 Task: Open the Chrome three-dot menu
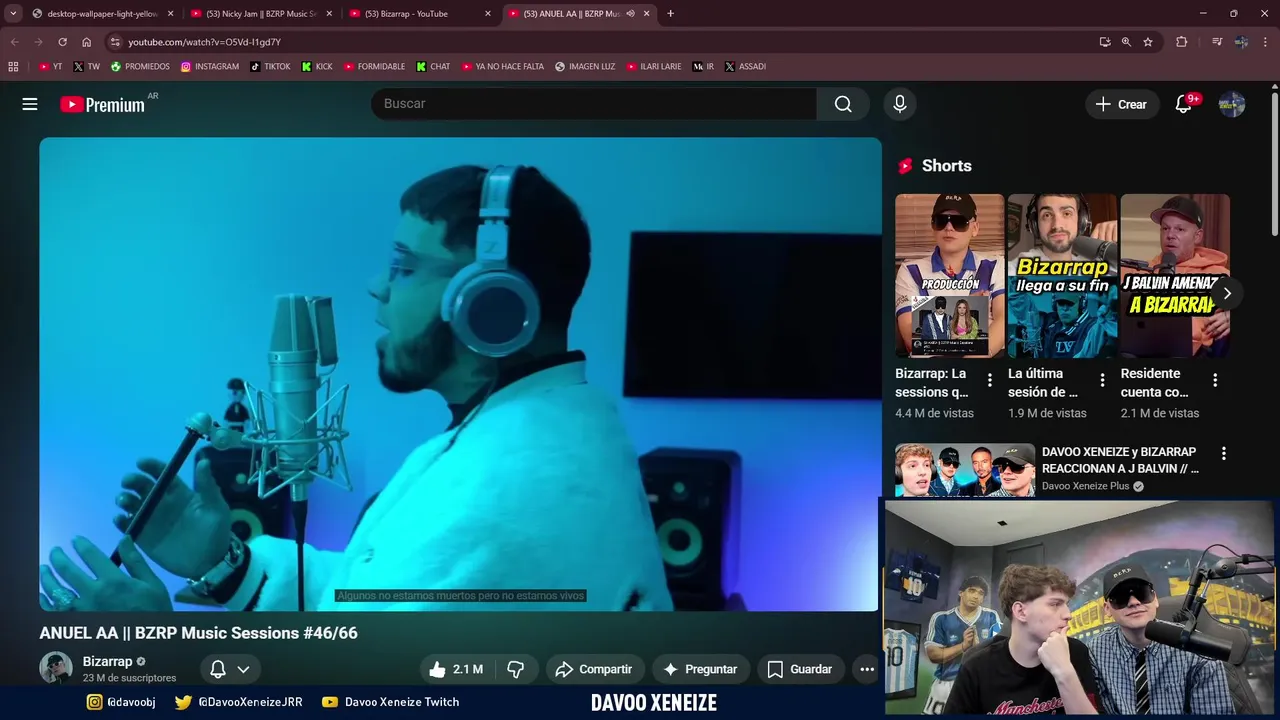tap(1266, 42)
